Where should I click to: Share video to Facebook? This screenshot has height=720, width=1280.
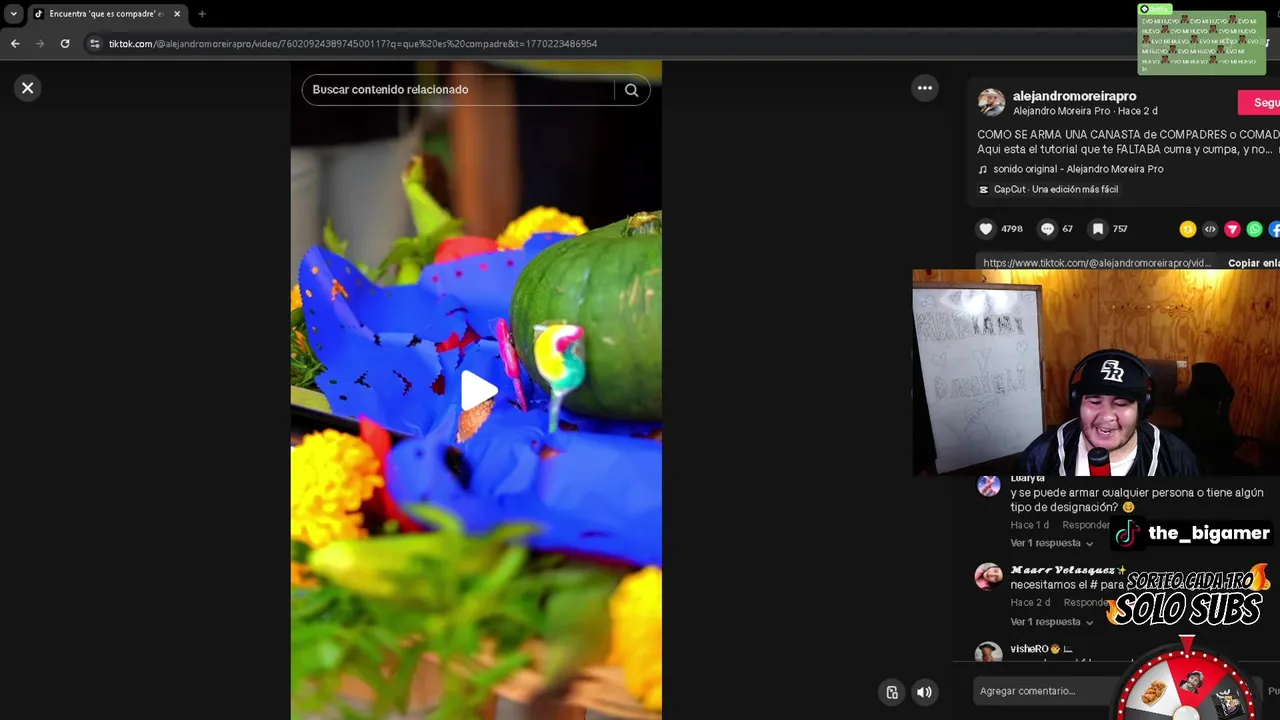pyautogui.click(x=1275, y=229)
